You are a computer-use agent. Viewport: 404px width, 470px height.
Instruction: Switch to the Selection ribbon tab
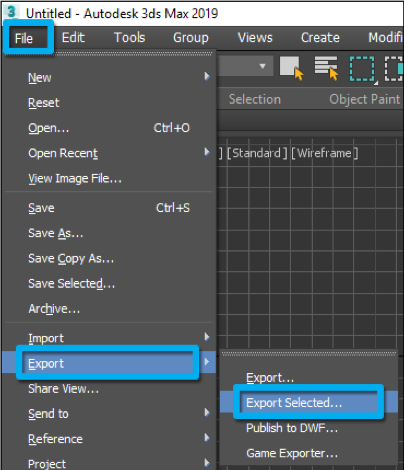[255, 99]
